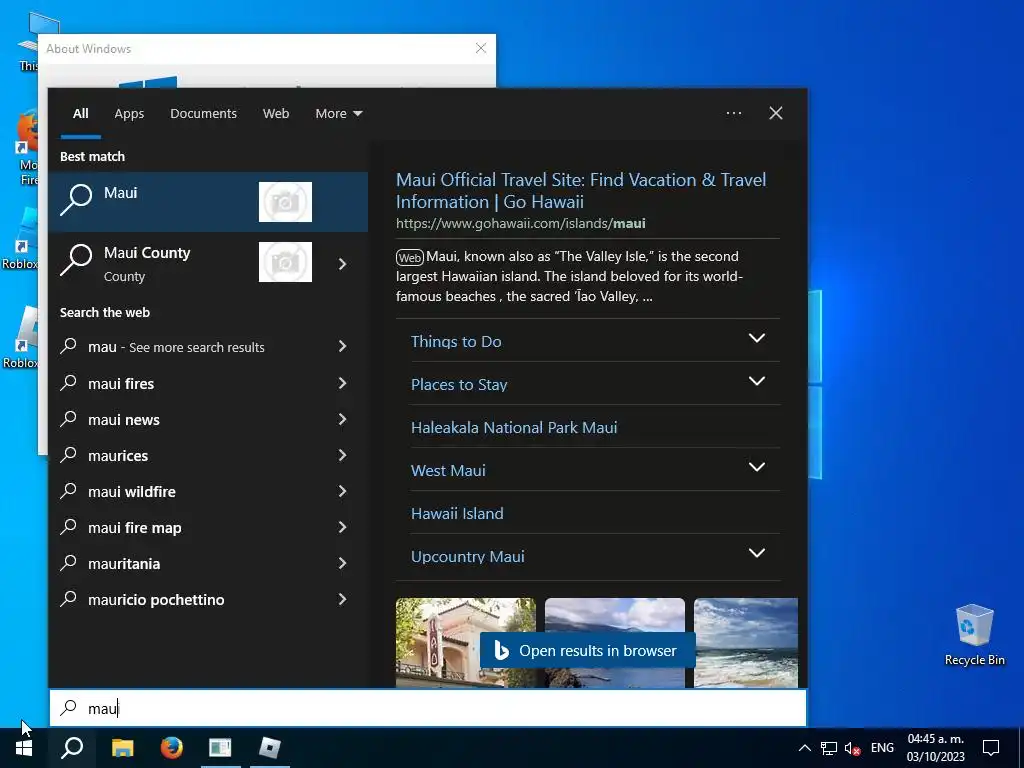Screen dimensions: 1024x768
Task: Open the ENG language indicator
Action: click(x=882, y=748)
